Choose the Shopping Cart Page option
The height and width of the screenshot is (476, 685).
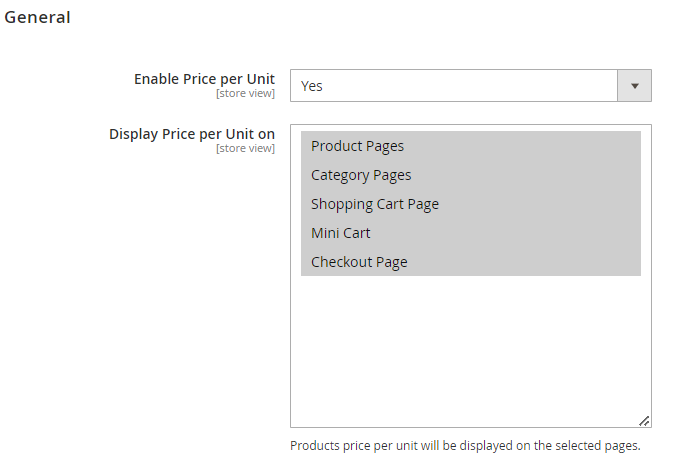471,204
